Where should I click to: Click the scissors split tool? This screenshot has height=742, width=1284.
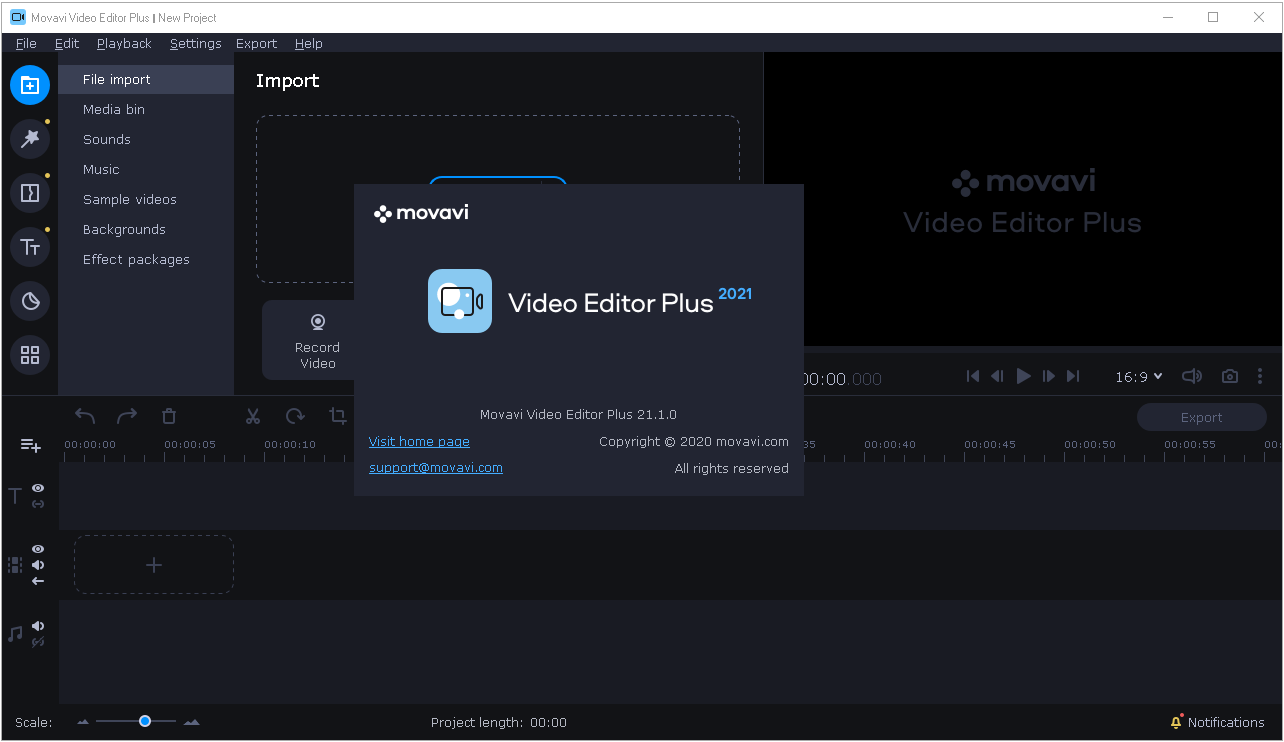click(253, 417)
